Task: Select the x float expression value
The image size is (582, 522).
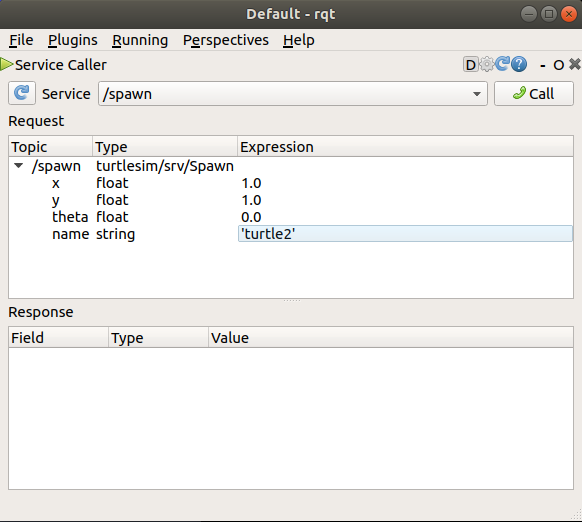Action: (251, 183)
